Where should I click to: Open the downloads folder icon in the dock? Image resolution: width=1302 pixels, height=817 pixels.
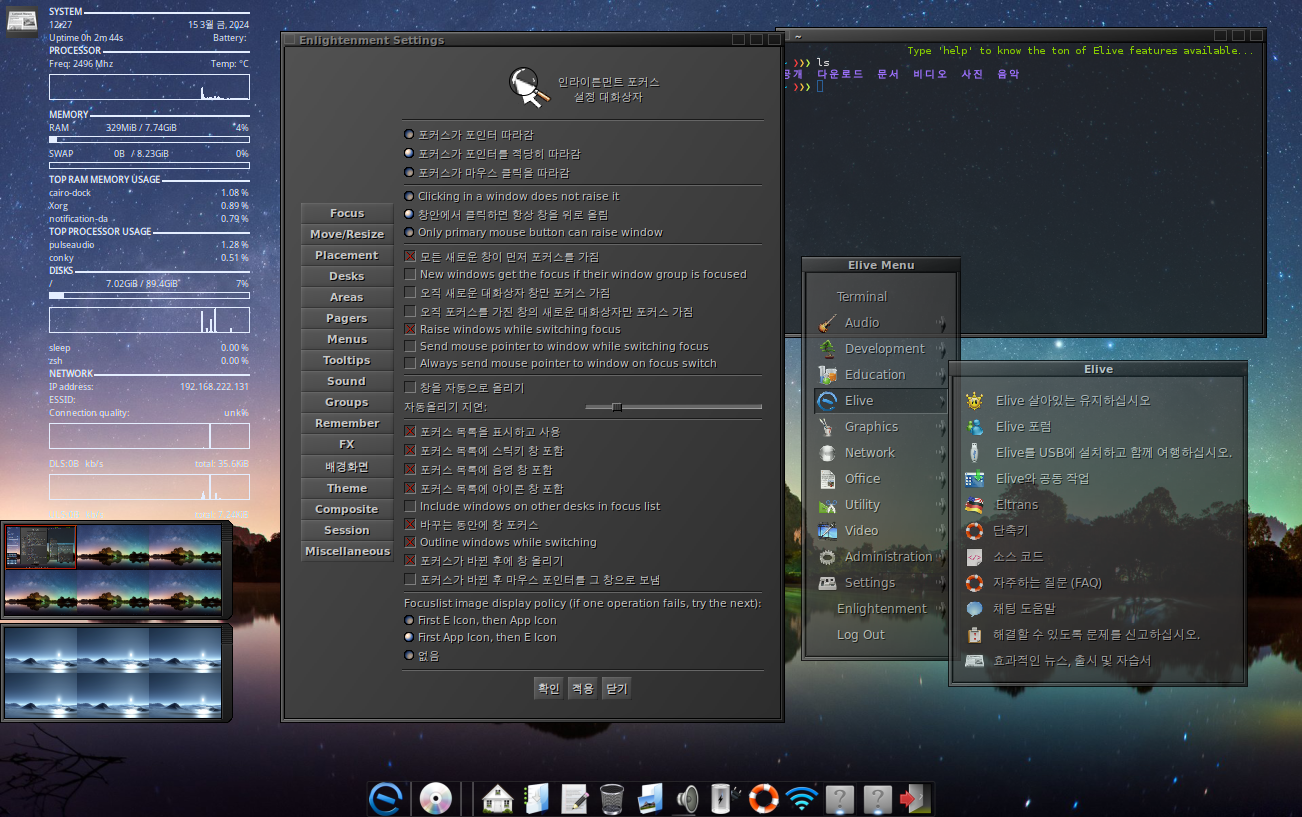[x=536, y=799]
